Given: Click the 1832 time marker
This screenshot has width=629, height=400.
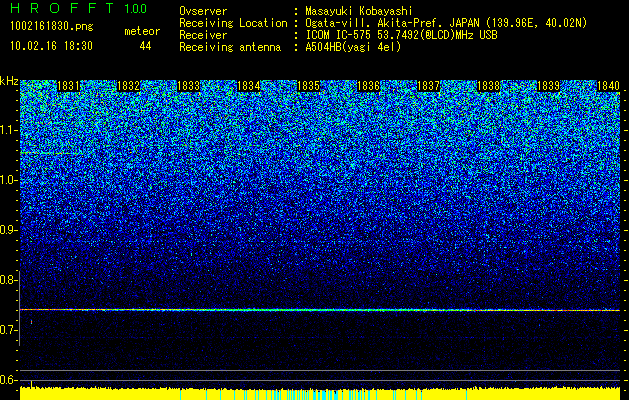Looking at the screenshot, I should [x=128, y=86].
